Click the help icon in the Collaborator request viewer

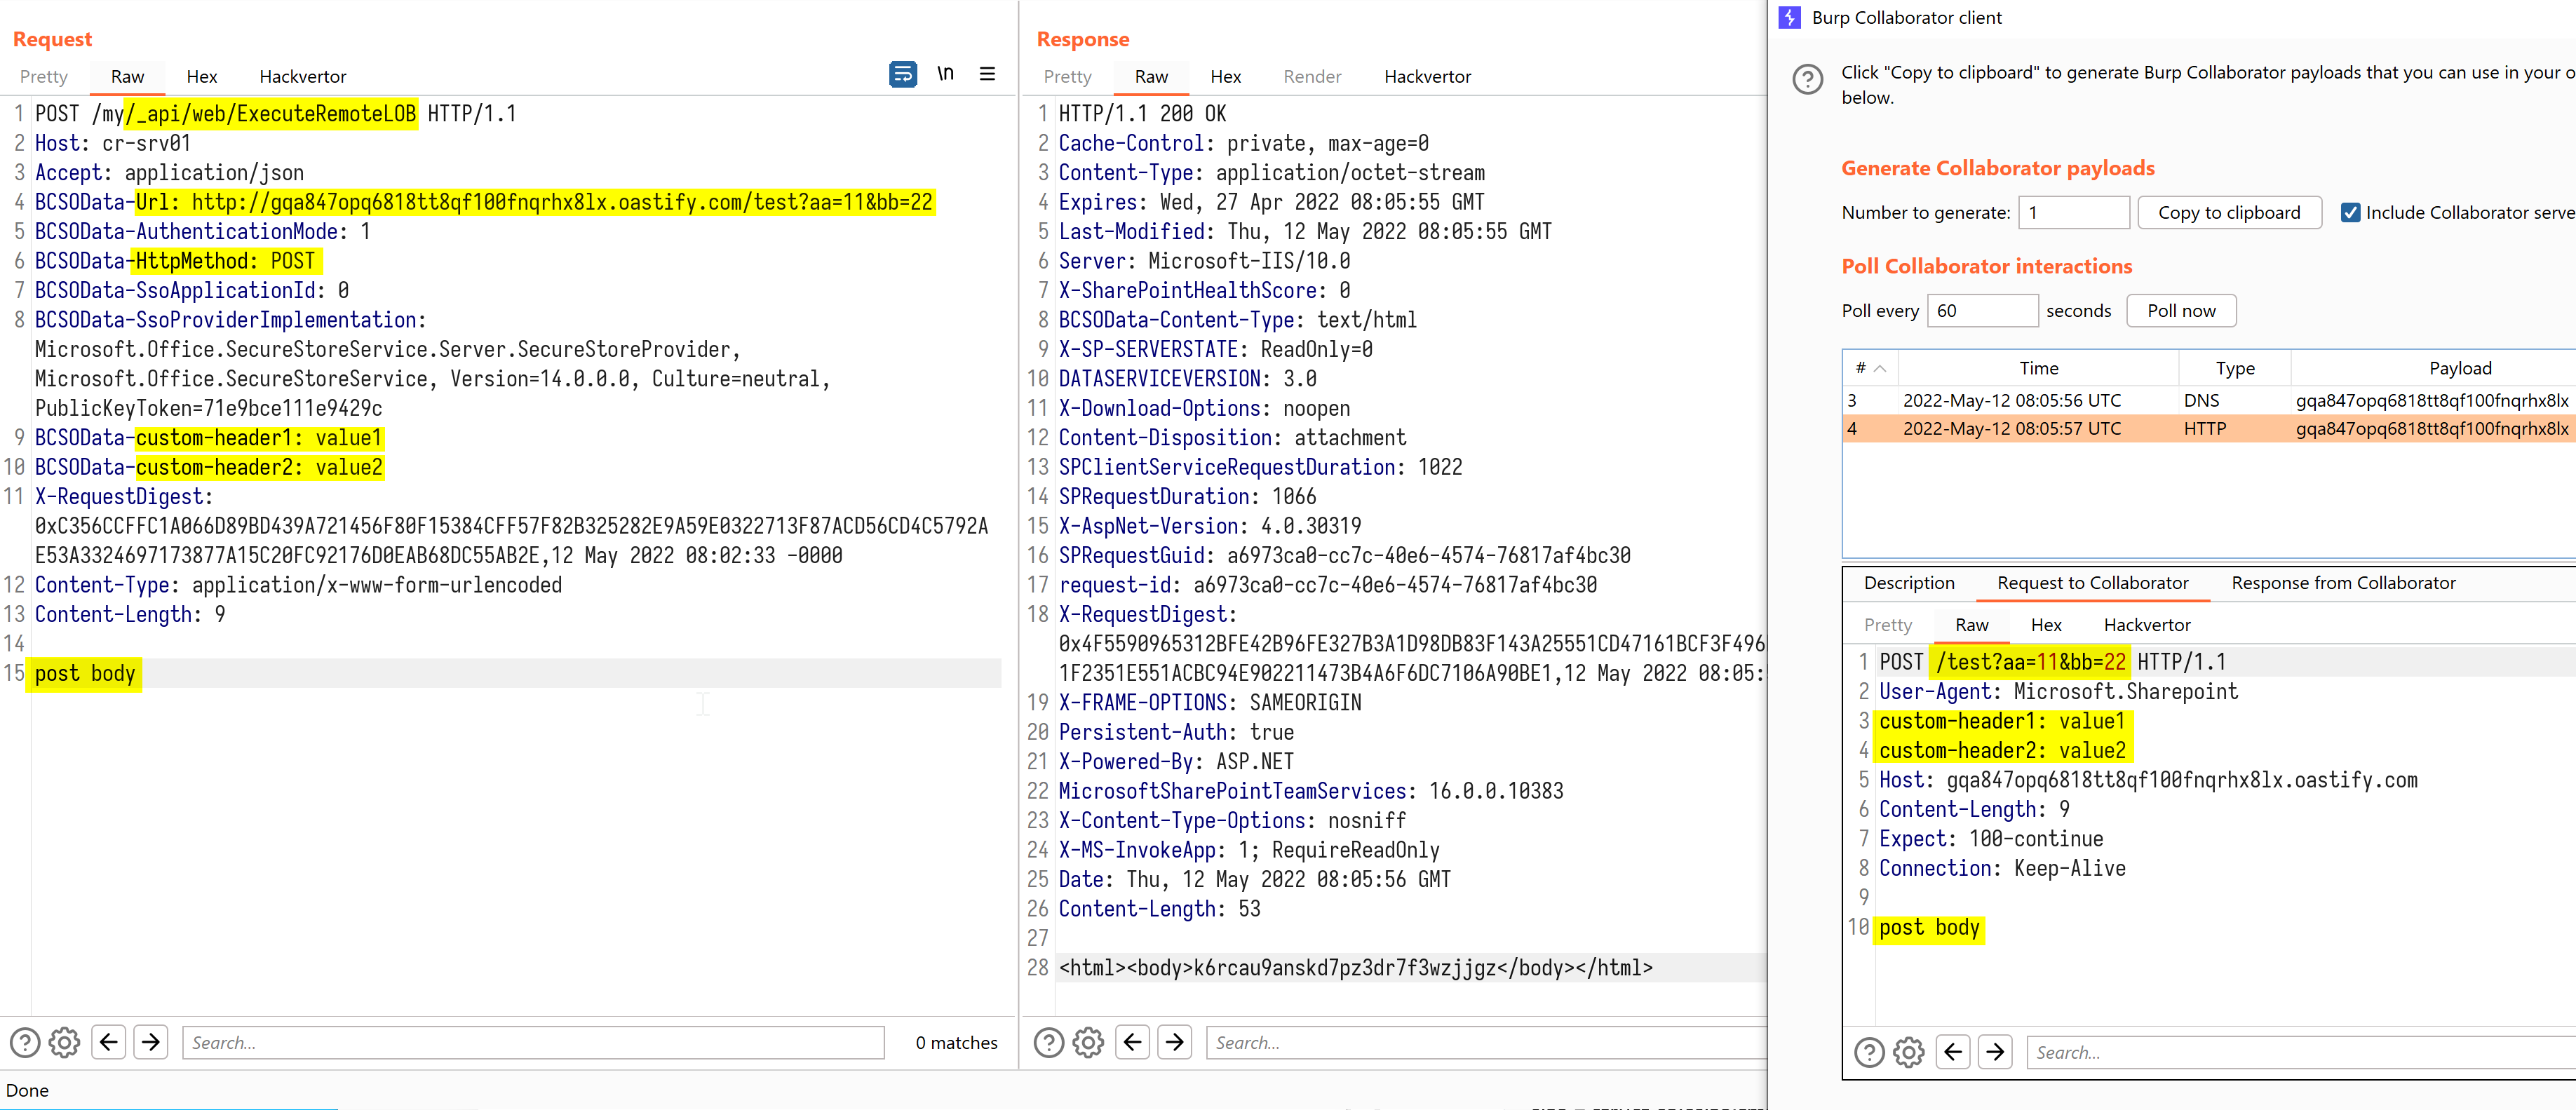[x=1869, y=1051]
